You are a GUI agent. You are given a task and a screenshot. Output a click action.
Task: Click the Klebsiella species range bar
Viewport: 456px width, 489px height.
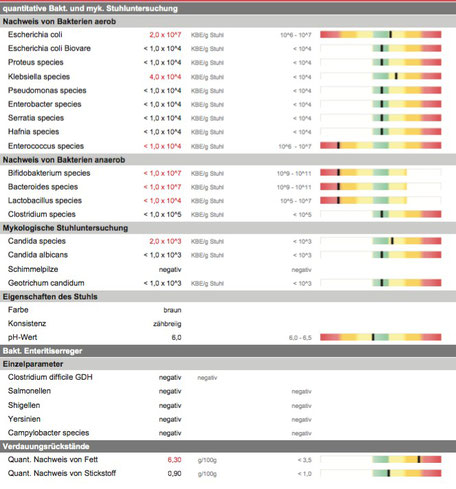pyautogui.click(x=381, y=76)
